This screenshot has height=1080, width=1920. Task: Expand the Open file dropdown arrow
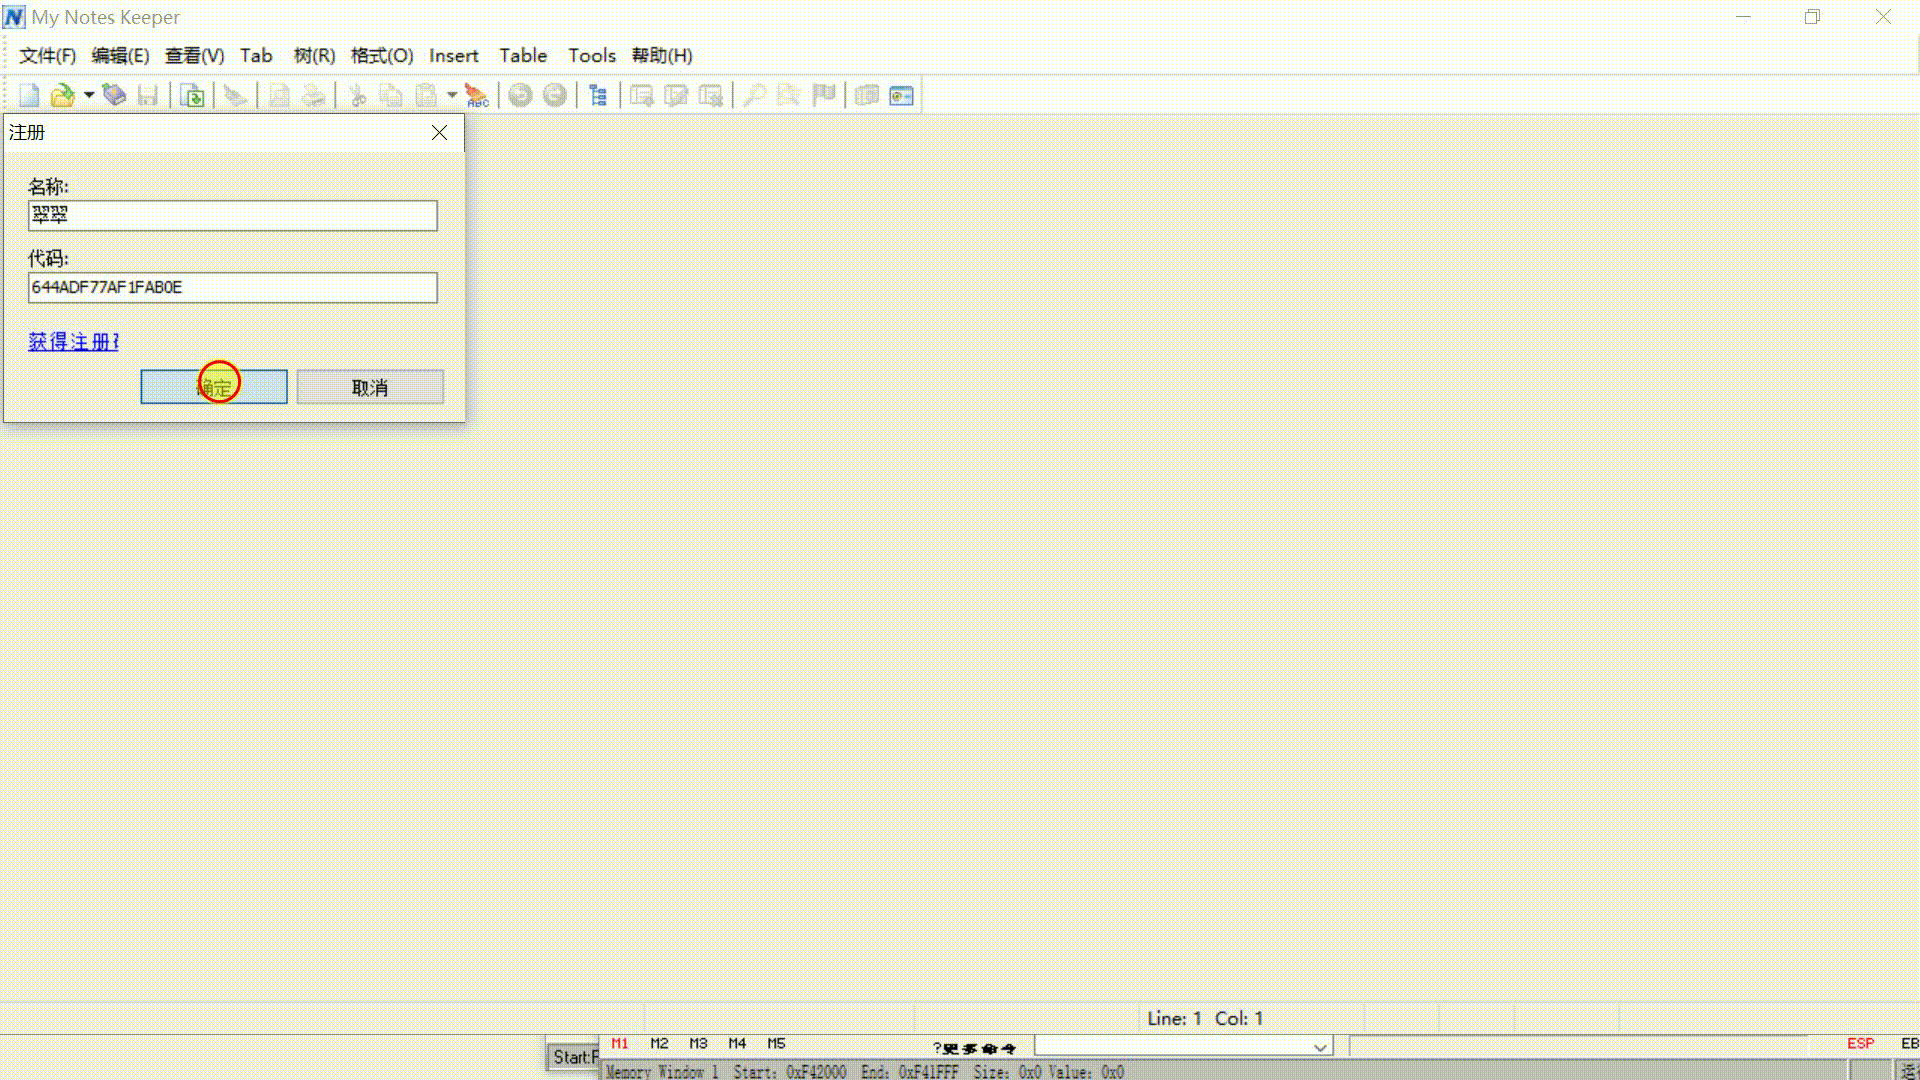pos(89,96)
